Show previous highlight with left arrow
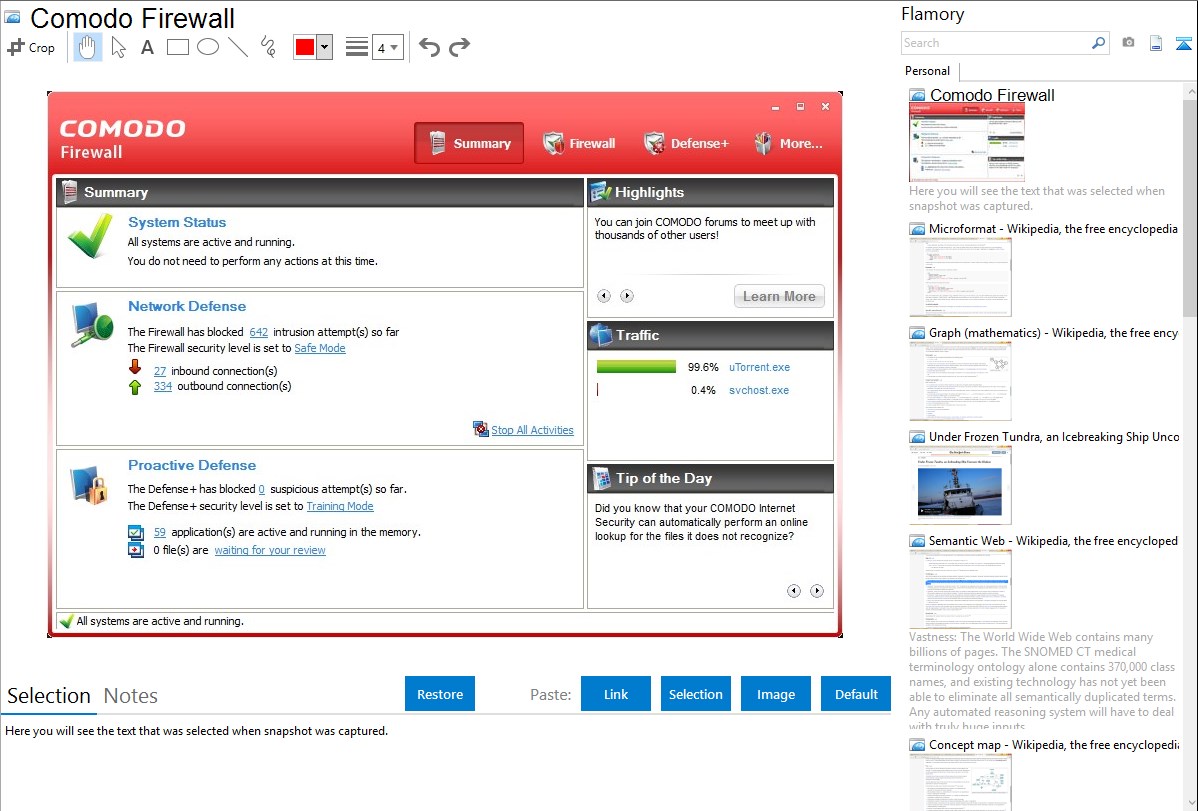 604,296
